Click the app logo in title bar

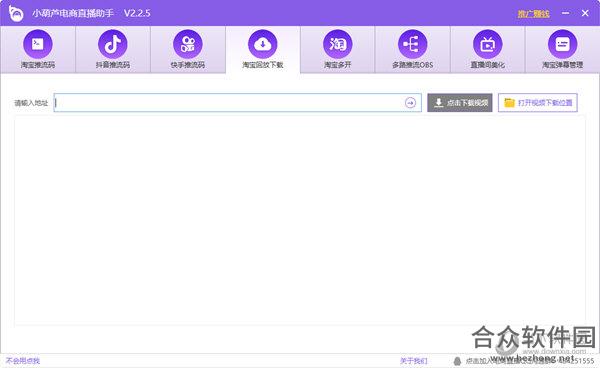click(x=16, y=13)
